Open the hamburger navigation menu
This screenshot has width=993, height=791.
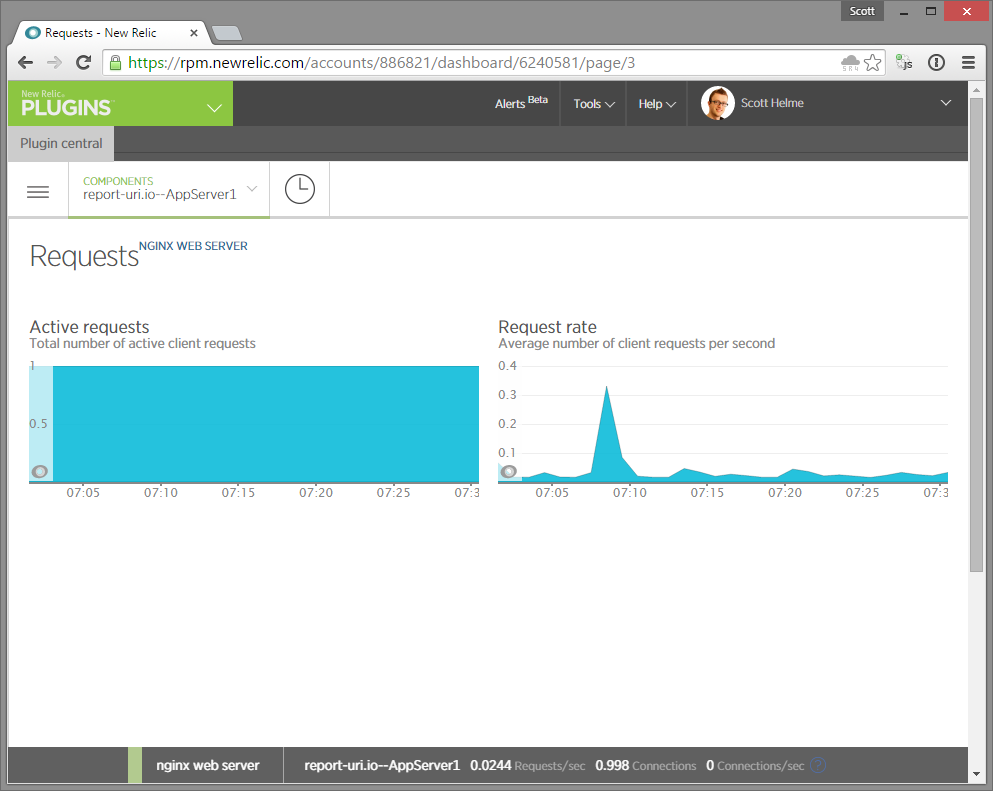(x=38, y=191)
